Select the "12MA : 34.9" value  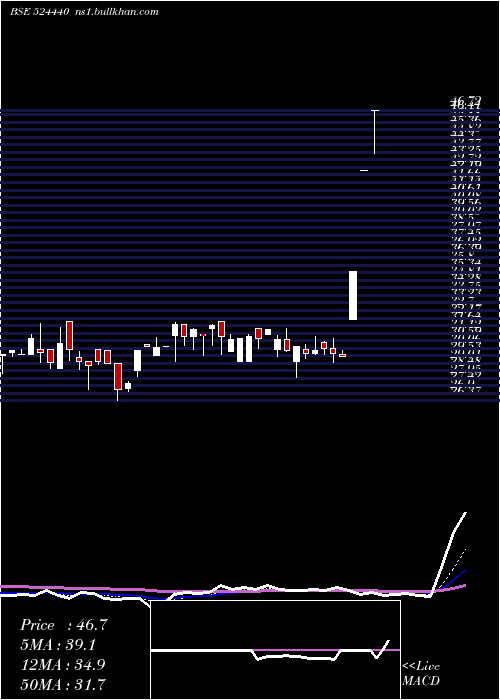pos(63,665)
